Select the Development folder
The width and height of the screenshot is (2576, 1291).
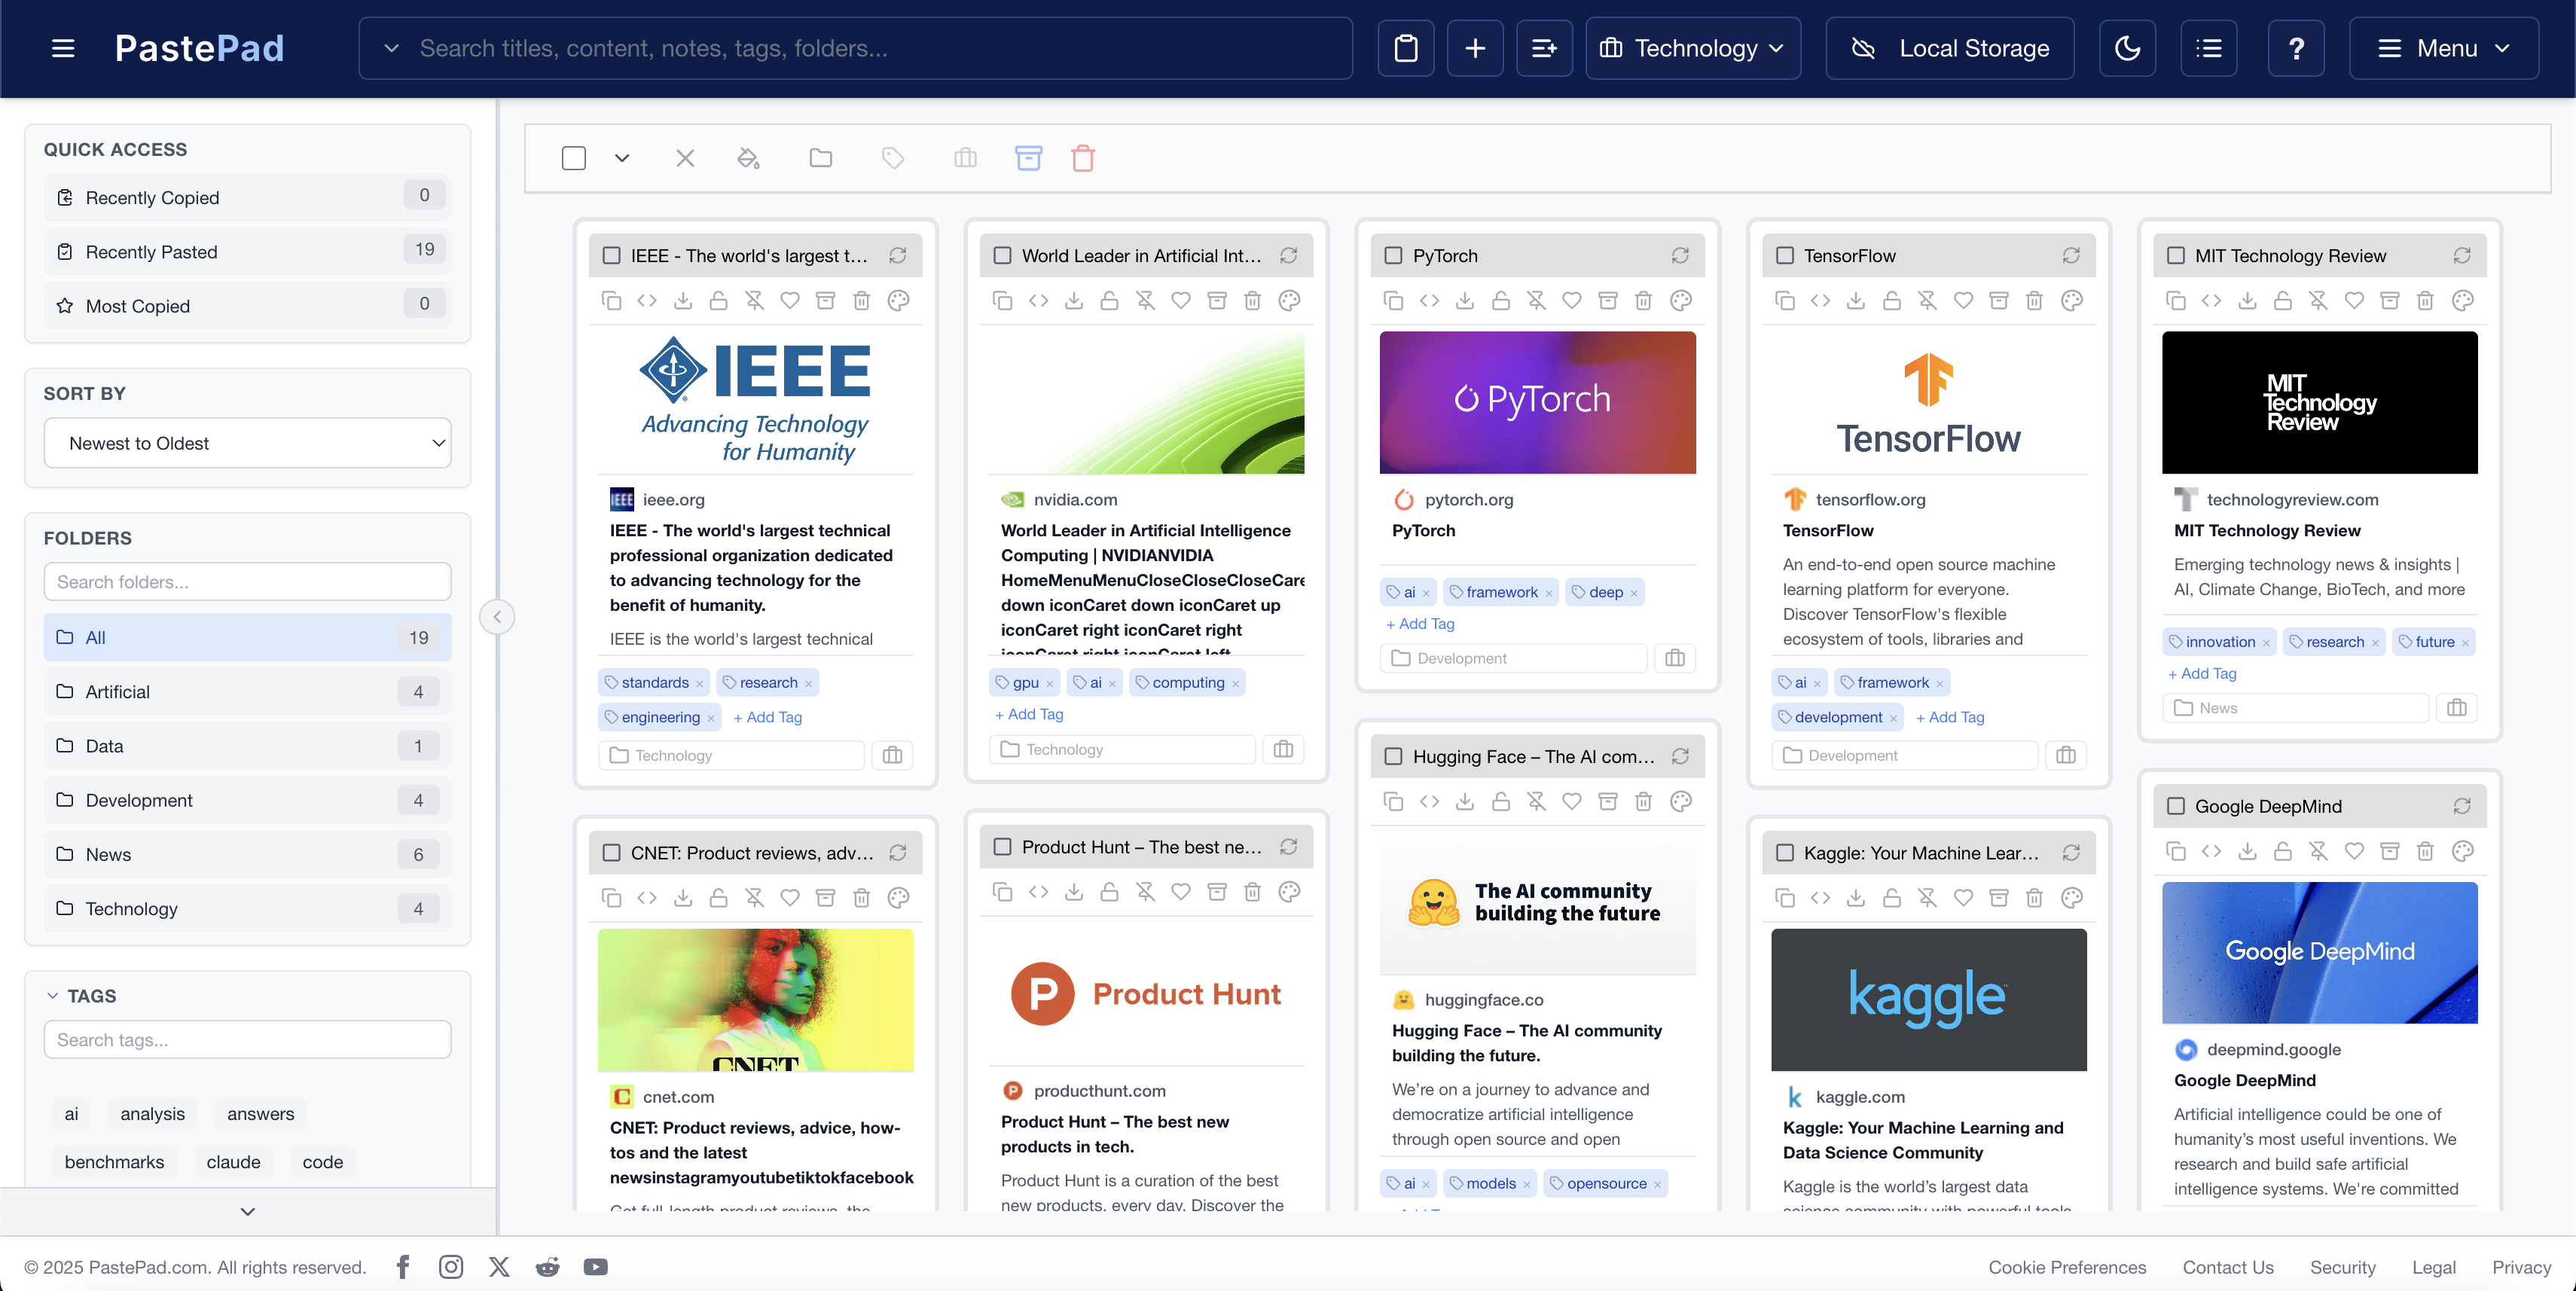(247, 800)
